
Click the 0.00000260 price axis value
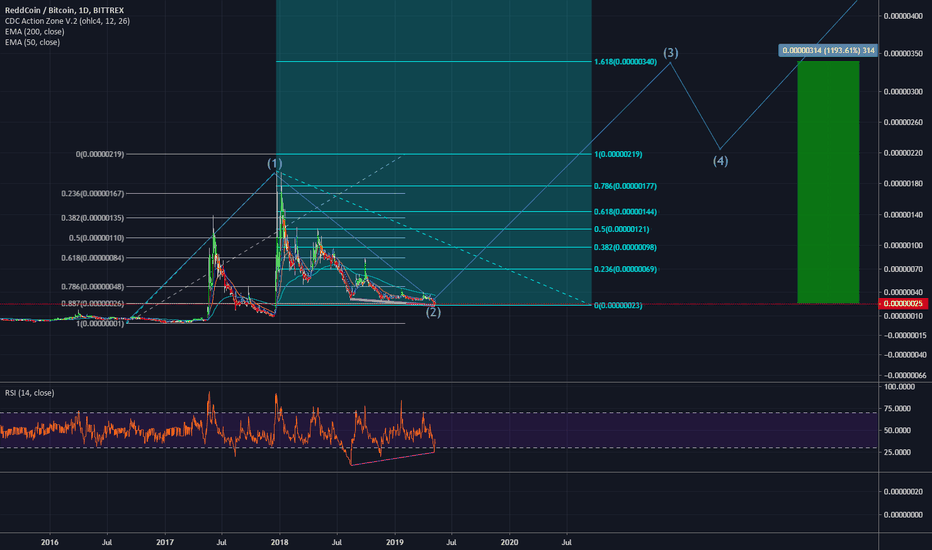[x=903, y=122]
